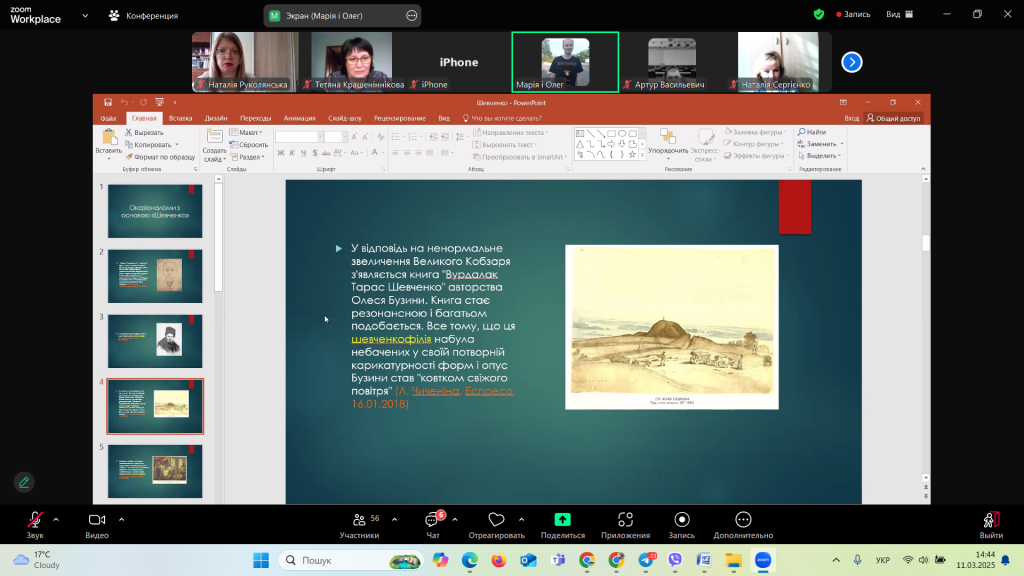Click the green encryption shield icon
This screenshot has height=576, width=1024.
819,15
